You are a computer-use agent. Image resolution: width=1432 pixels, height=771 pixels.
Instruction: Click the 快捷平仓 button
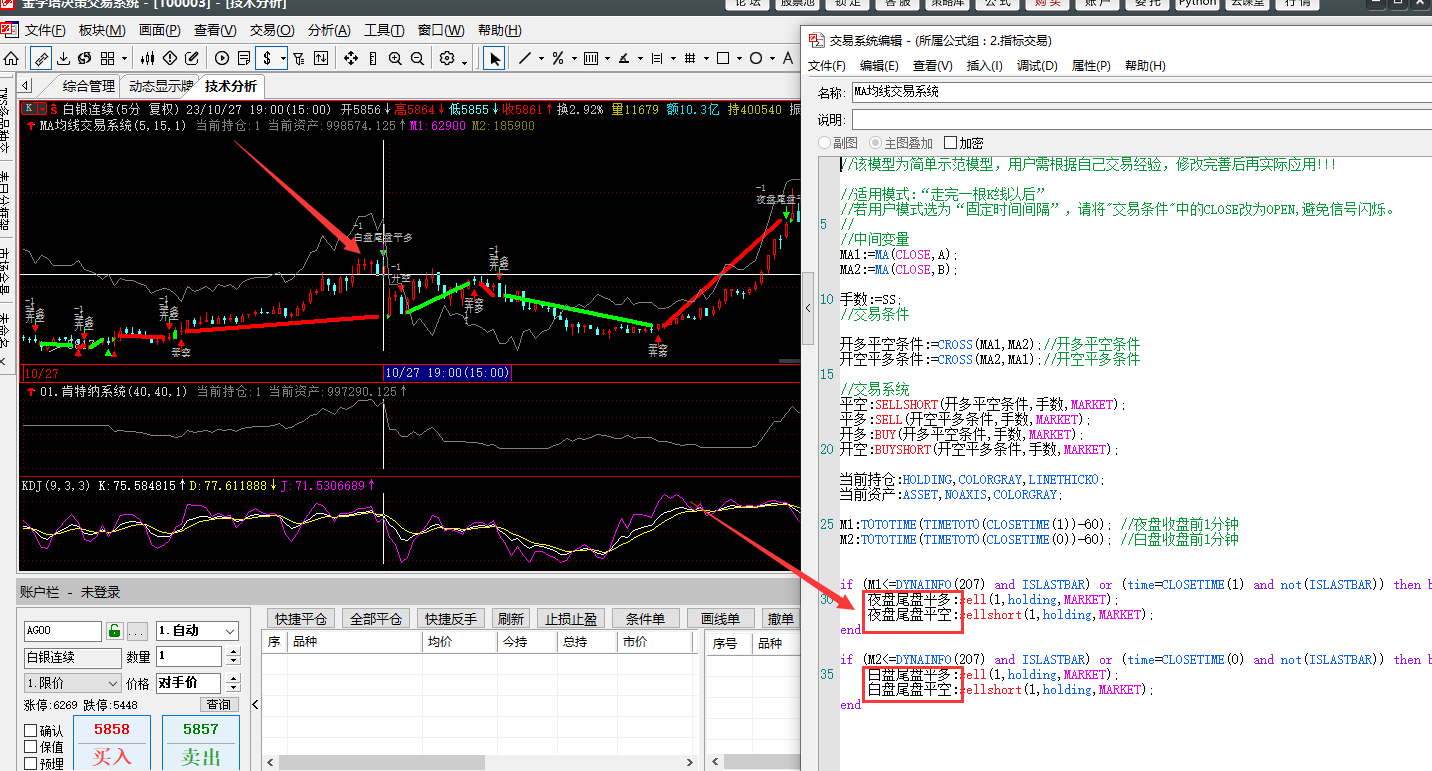pyautogui.click(x=301, y=619)
